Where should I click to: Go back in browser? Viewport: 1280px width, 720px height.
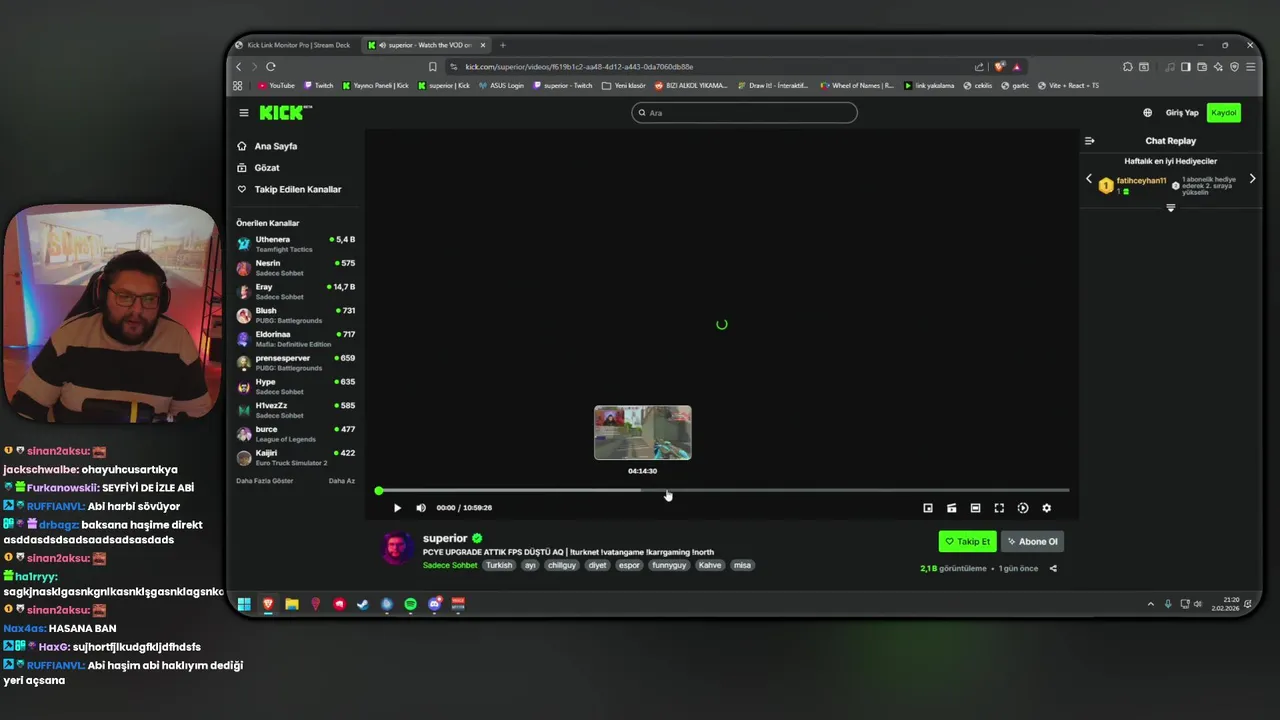click(238, 67)
